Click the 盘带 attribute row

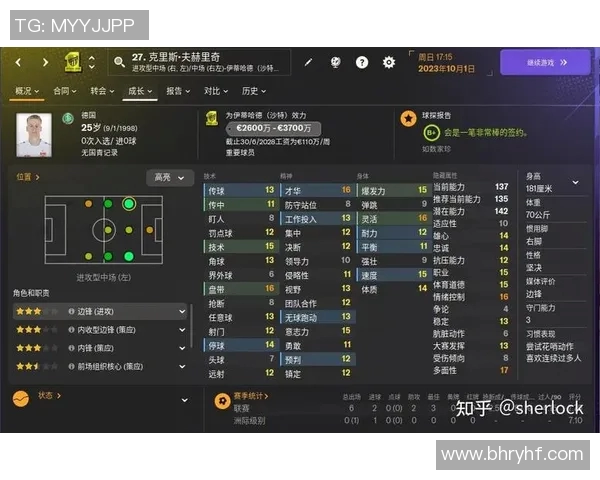click(x=240, y=289)
